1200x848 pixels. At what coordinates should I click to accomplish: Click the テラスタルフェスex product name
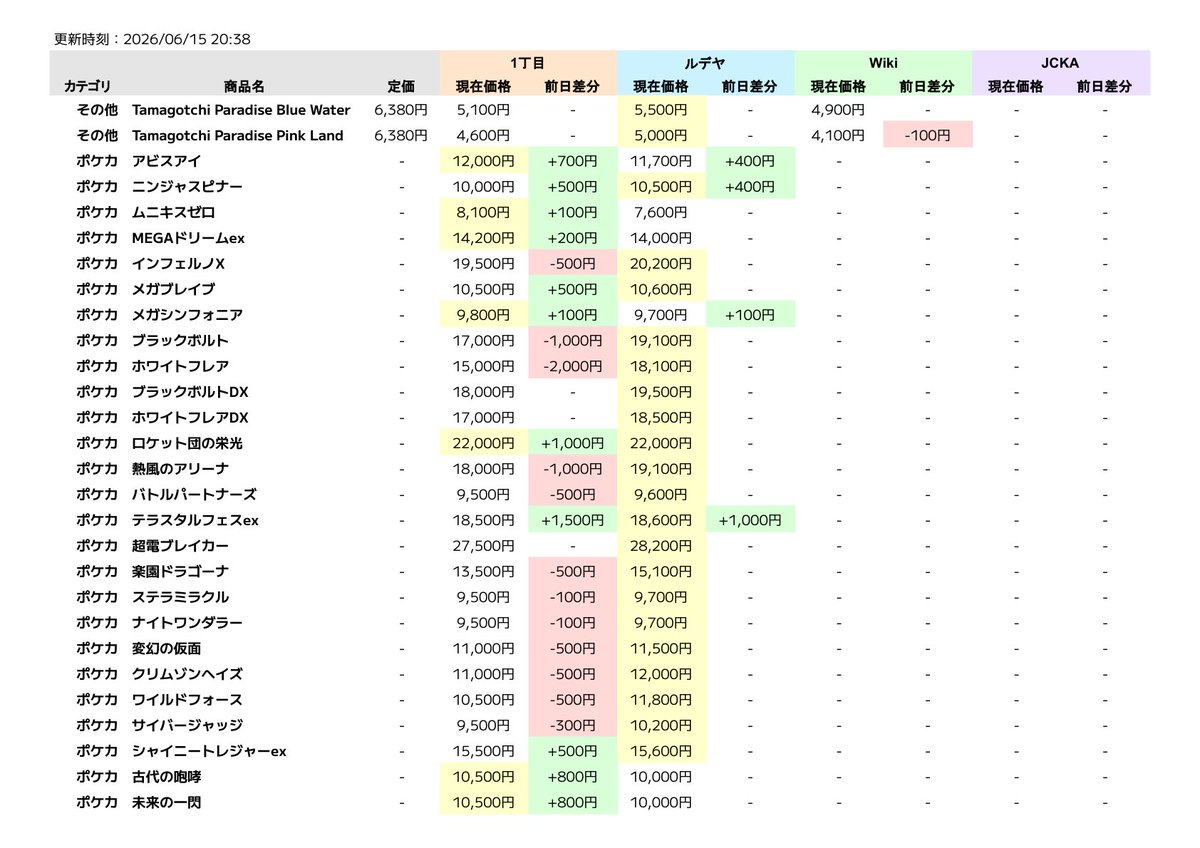(195, 521)
